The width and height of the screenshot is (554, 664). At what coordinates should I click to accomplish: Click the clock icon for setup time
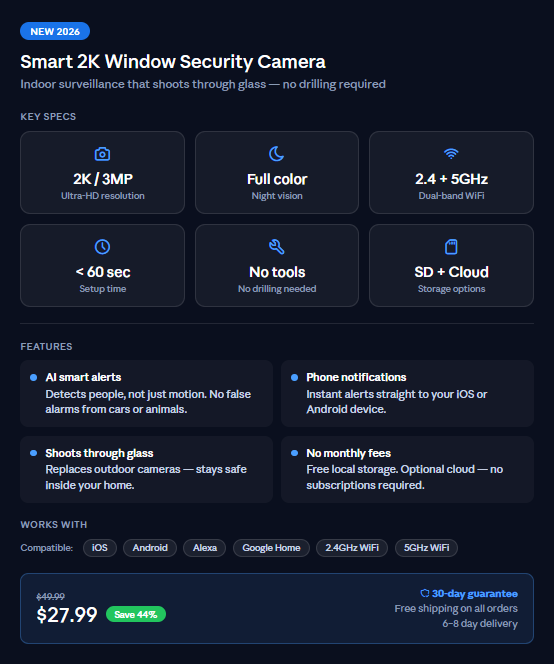click(x=102, y=247)
